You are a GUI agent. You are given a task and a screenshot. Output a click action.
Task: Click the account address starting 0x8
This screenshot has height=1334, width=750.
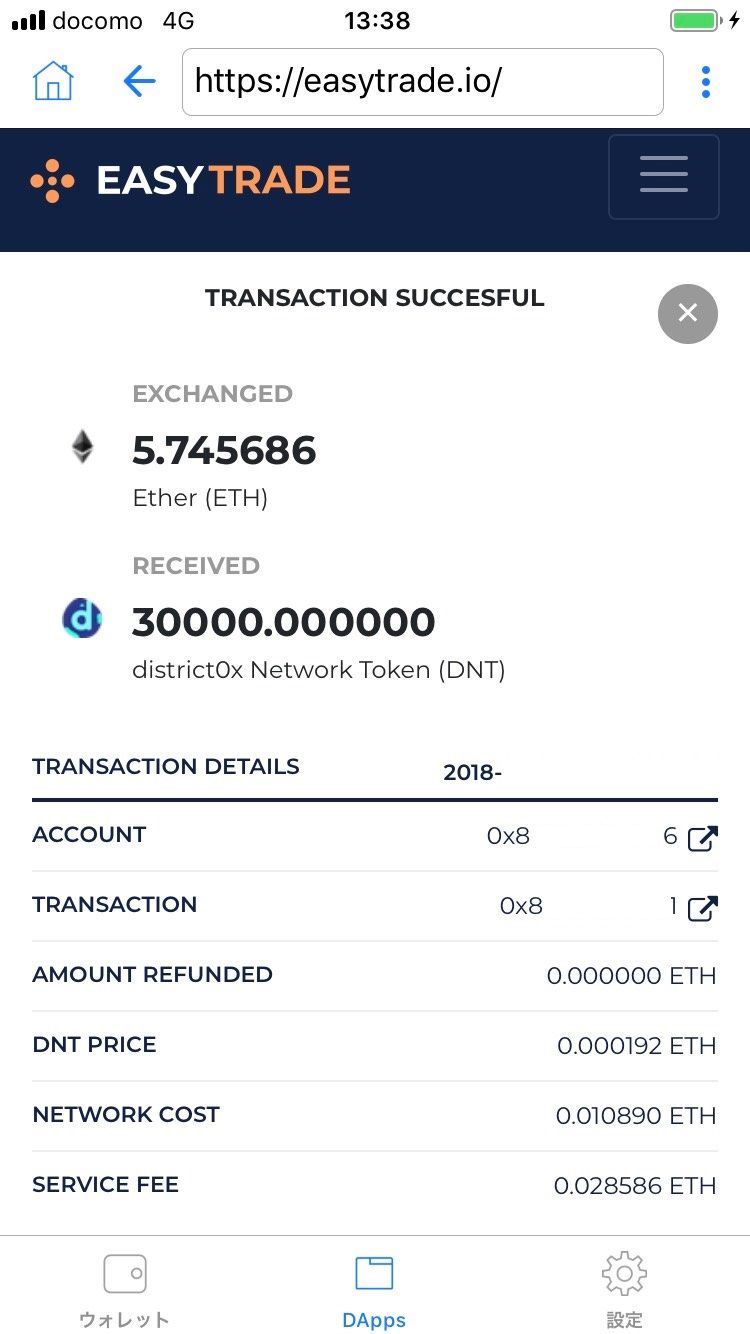508,836
